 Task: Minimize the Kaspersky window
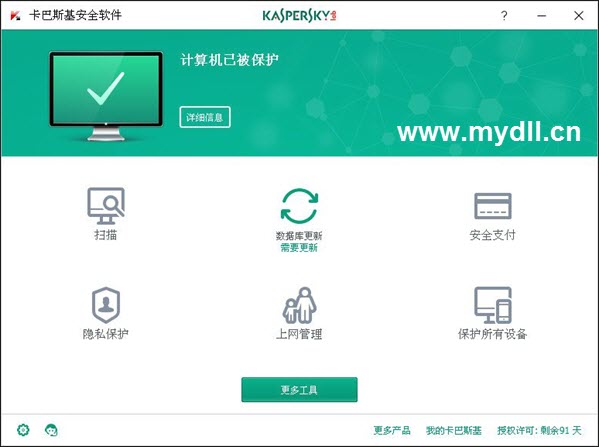click(541, 16)
